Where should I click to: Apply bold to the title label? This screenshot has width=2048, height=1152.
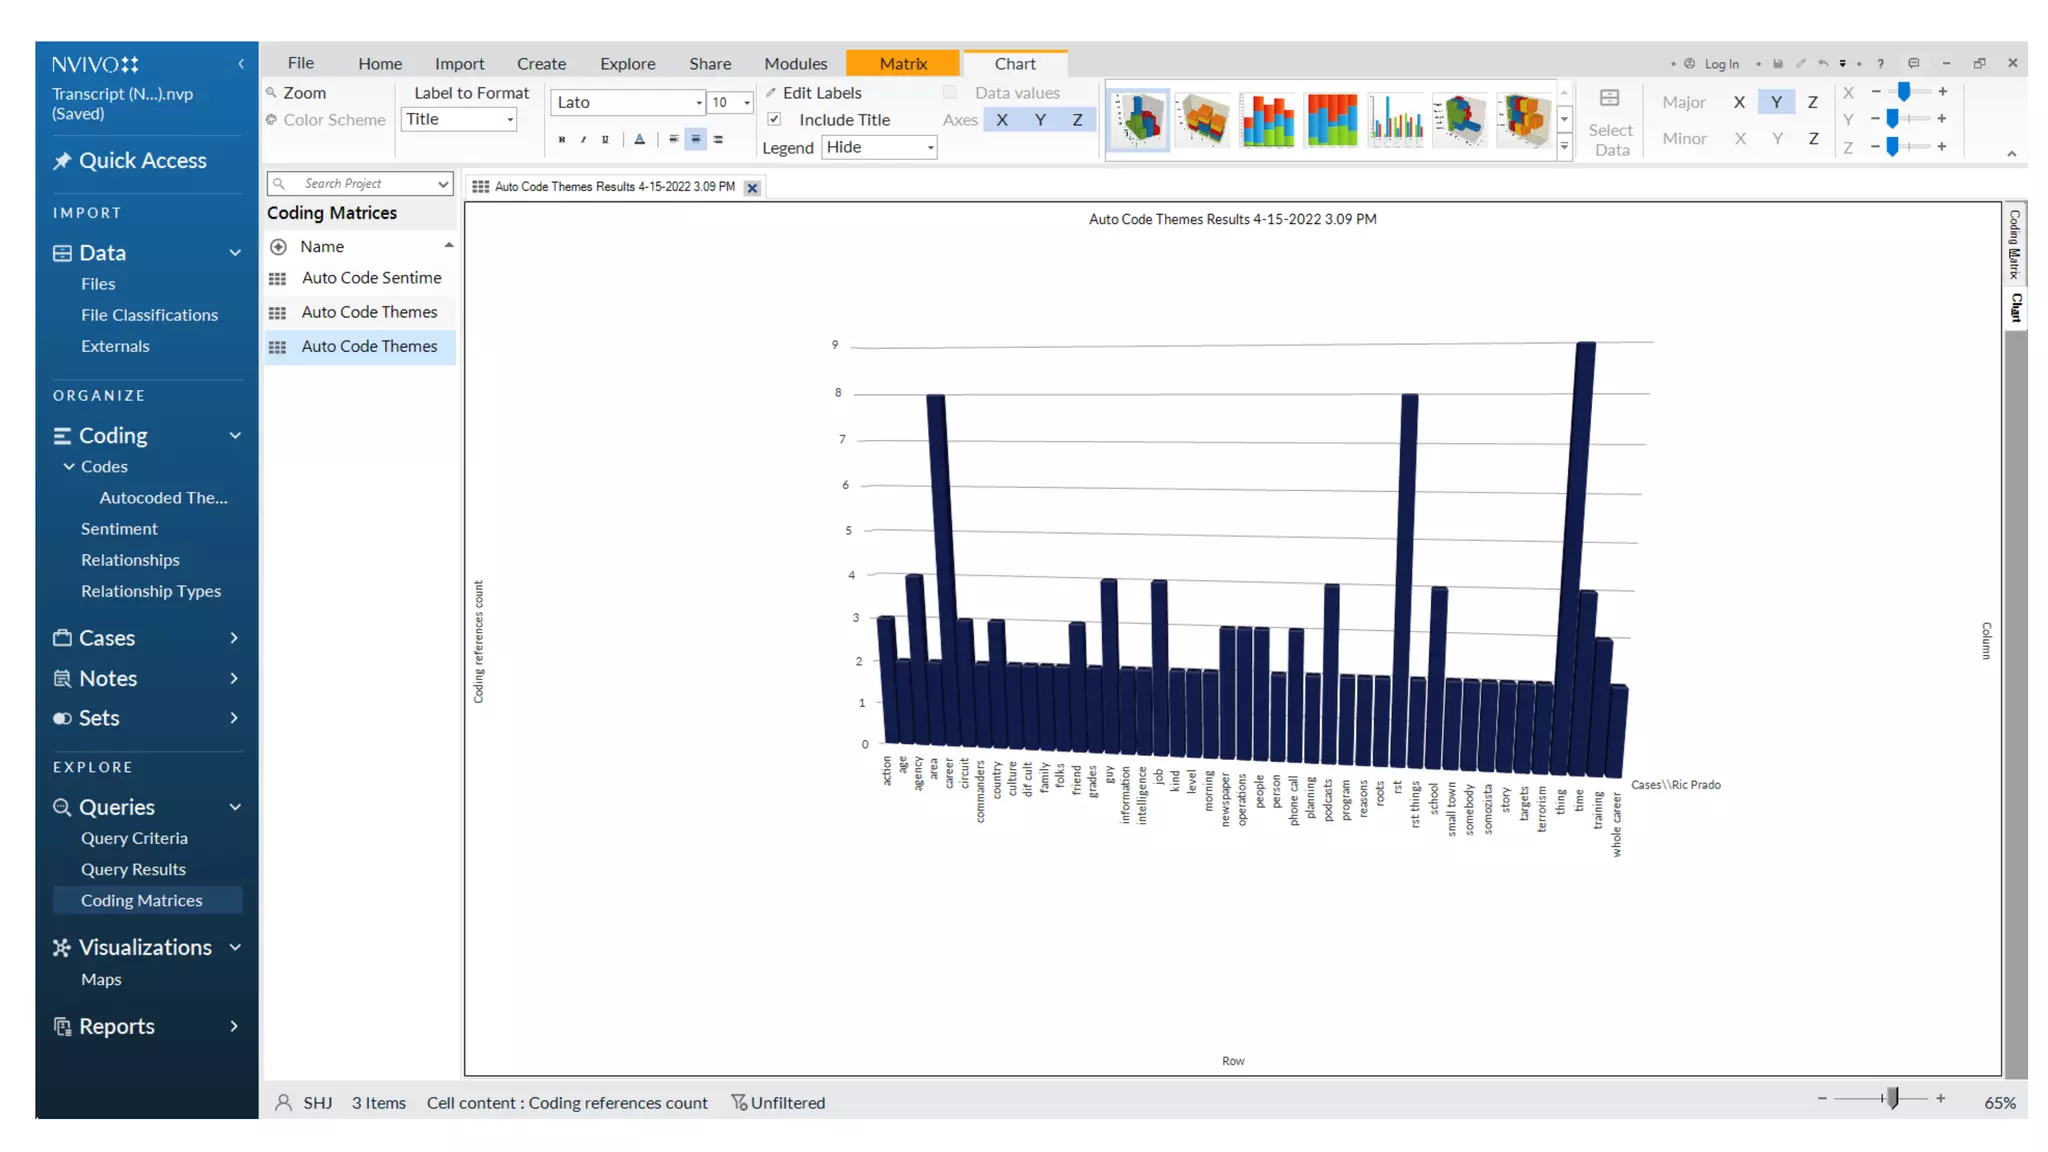pyautogui.click(x=562, y=140)
